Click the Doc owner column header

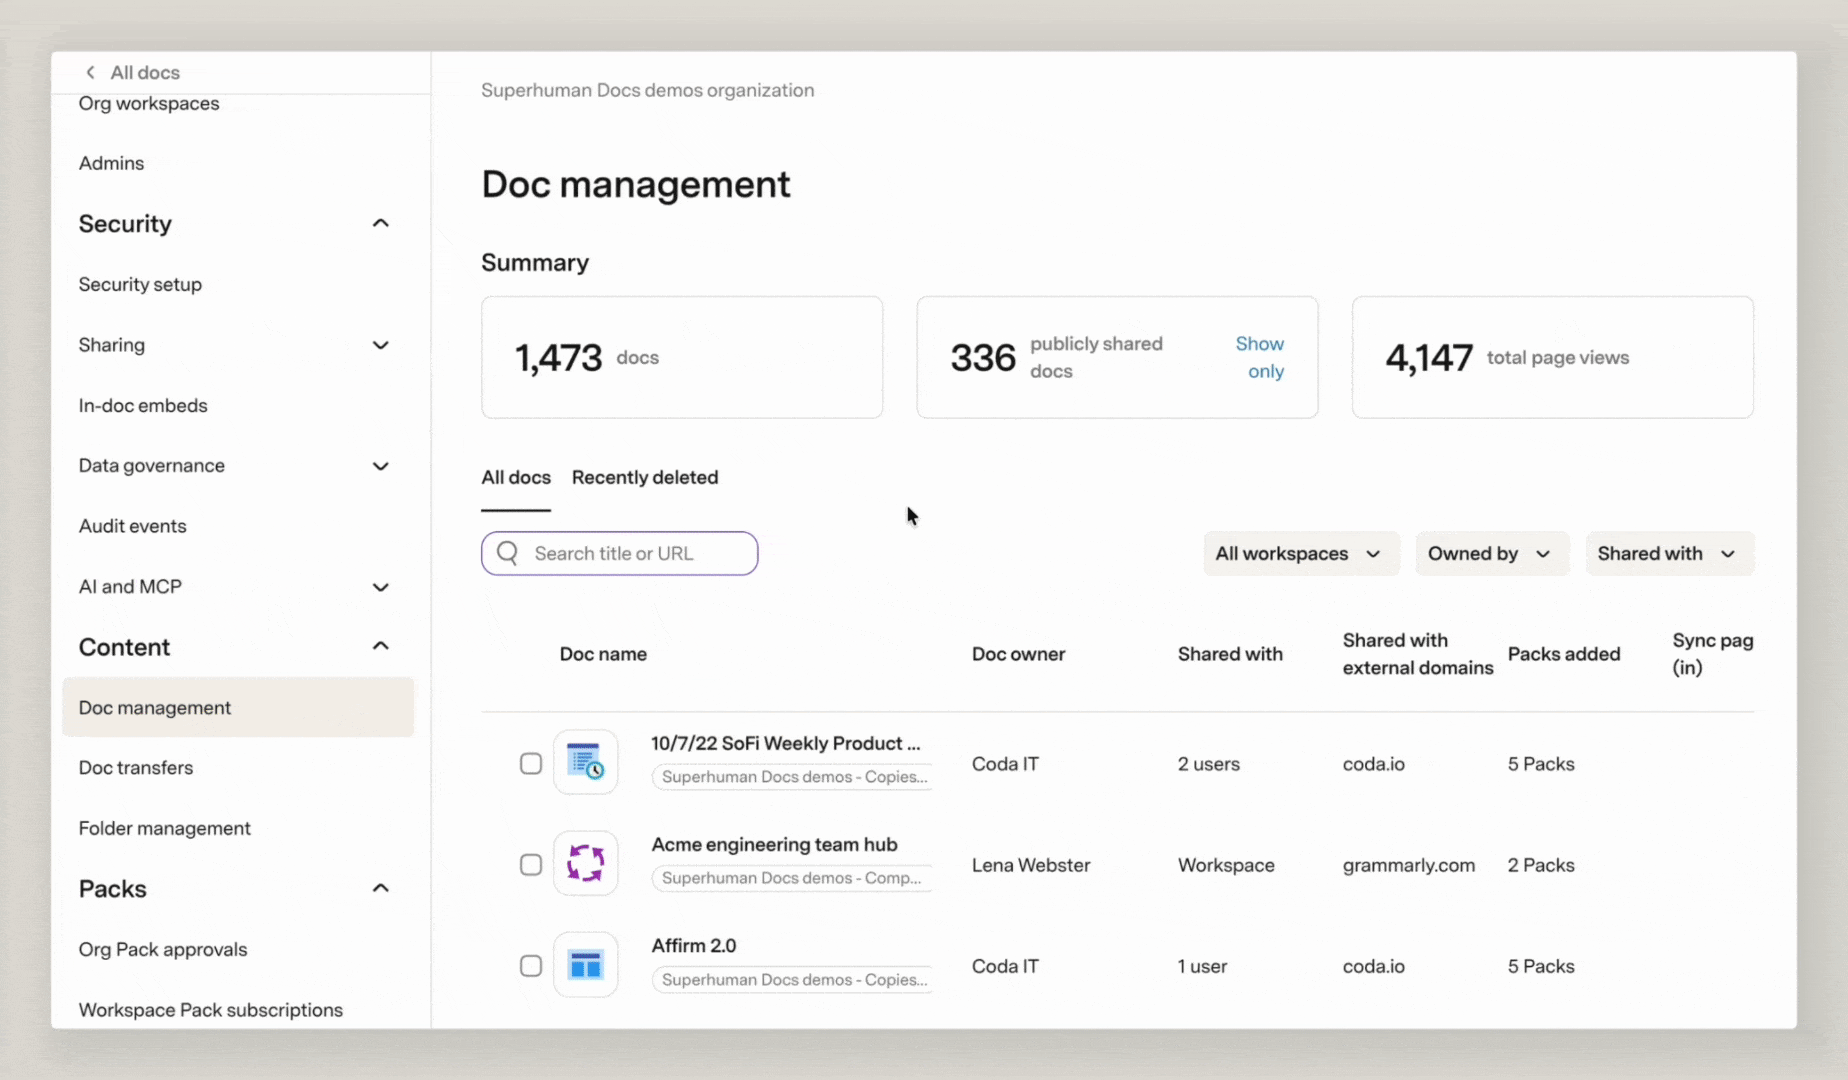(1018, 654)
